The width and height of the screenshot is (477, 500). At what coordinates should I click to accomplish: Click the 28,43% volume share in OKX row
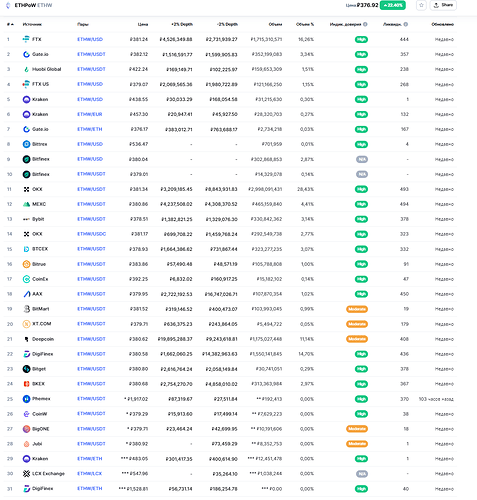(305, 189)
